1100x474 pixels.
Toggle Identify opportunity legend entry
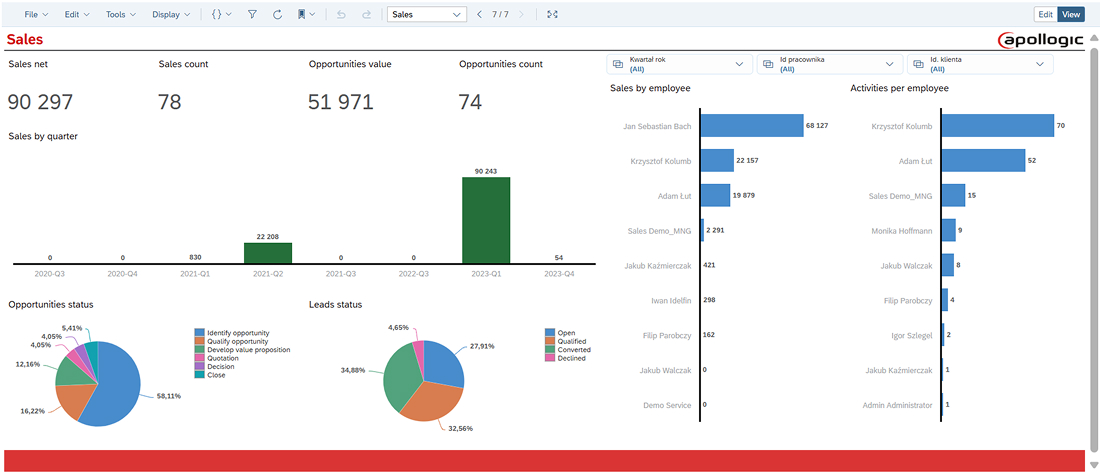238,332
